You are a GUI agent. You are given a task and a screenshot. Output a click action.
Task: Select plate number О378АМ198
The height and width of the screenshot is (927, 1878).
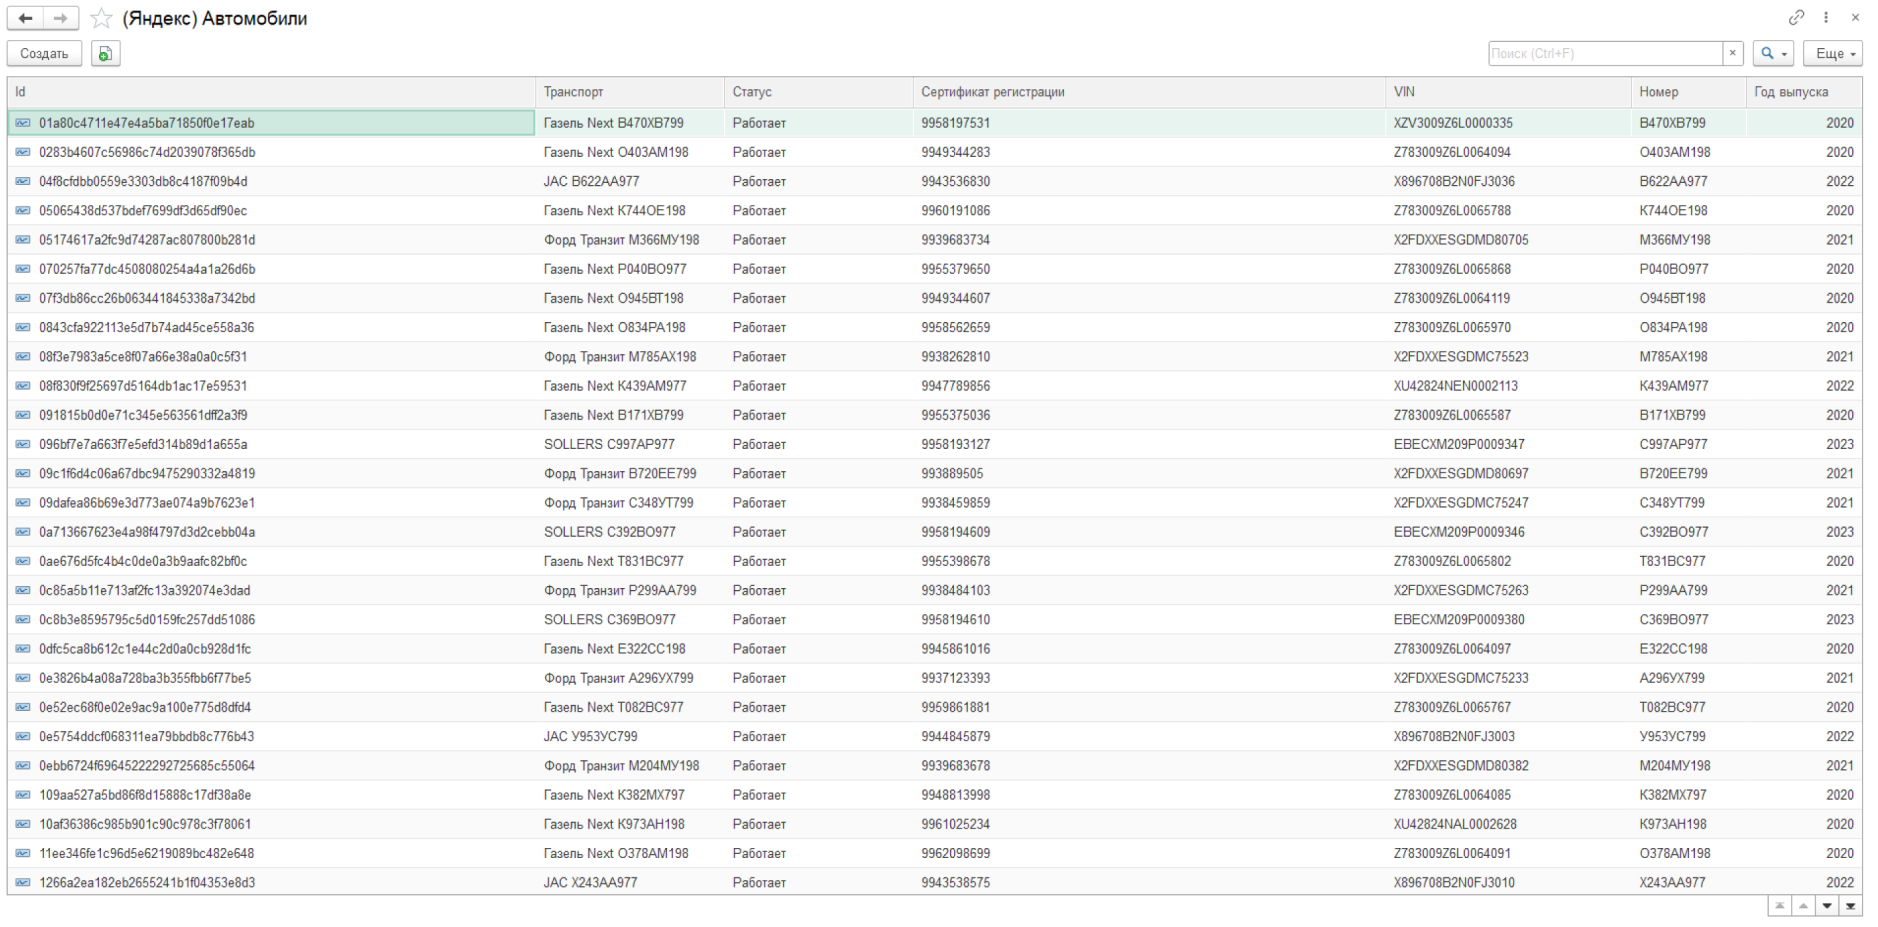[x=1675, y=853]
